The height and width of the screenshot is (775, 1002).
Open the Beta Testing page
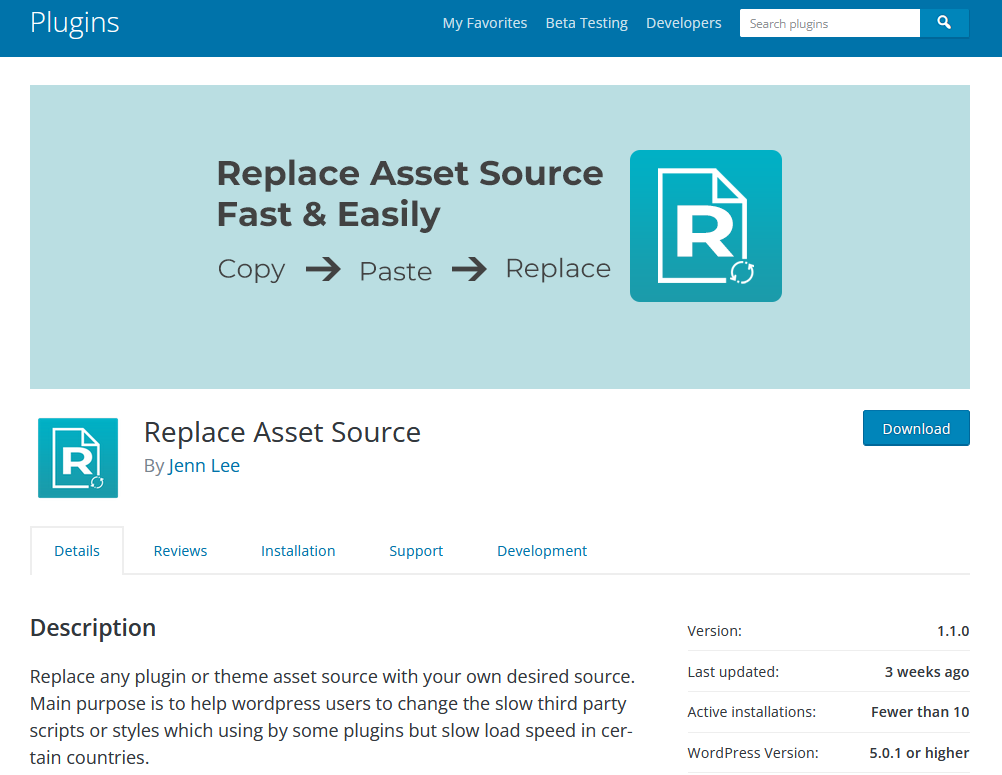[x=586, y=22]
